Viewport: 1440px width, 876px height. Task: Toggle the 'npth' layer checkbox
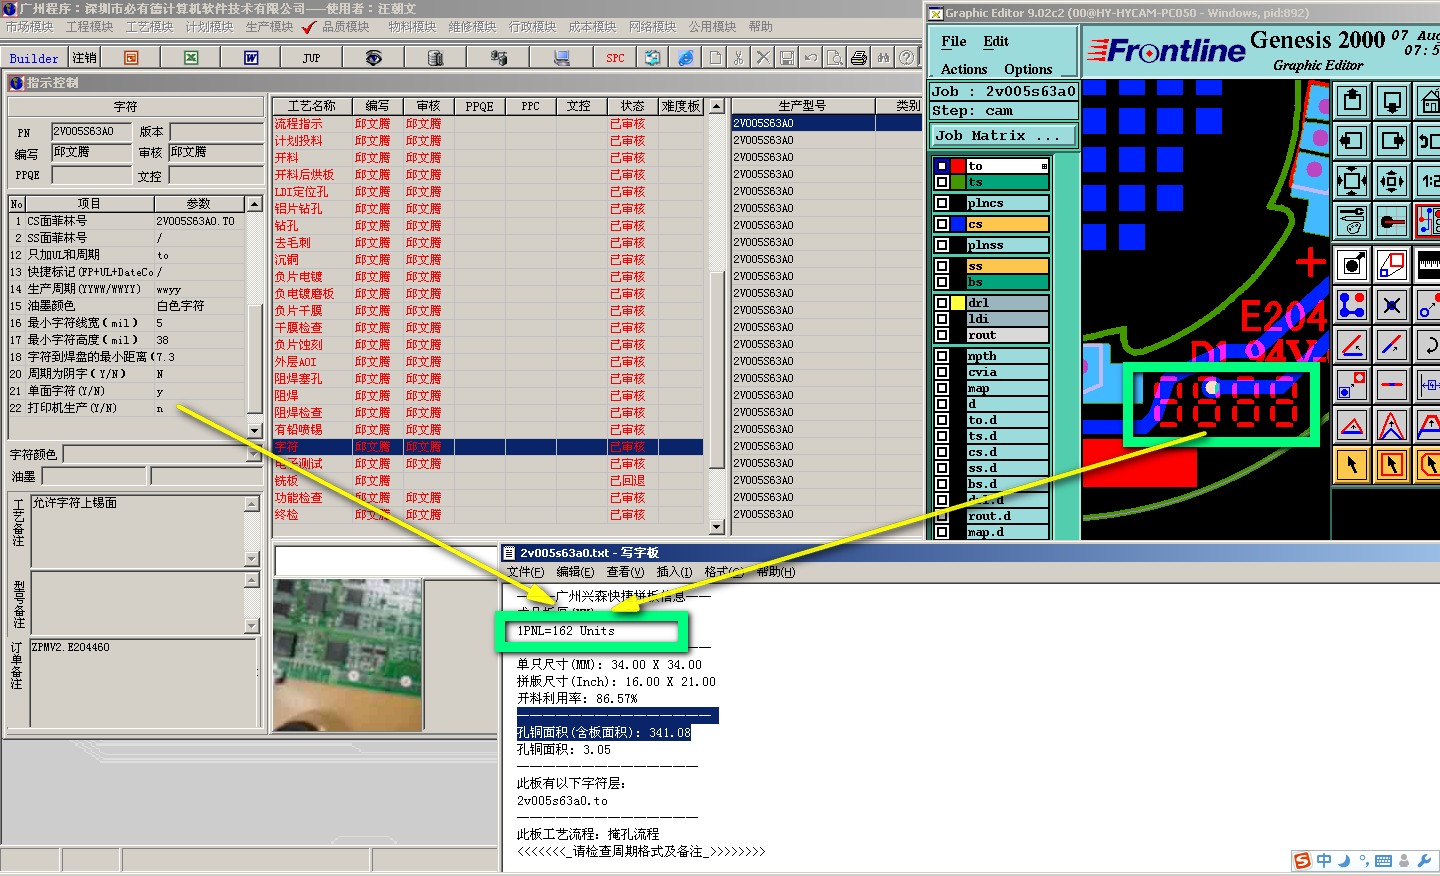[942, 356]
